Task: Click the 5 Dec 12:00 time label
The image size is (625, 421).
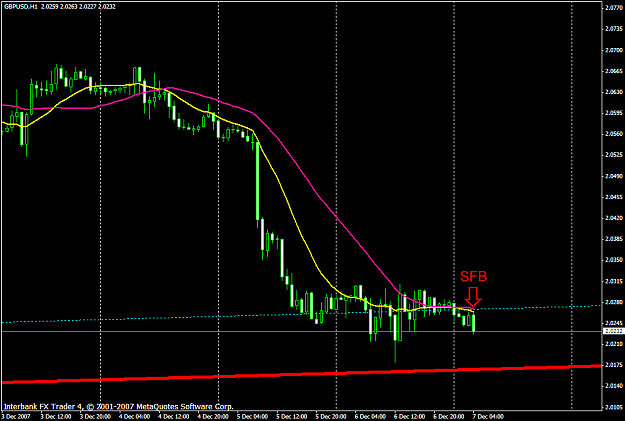Action: (292, 417)
